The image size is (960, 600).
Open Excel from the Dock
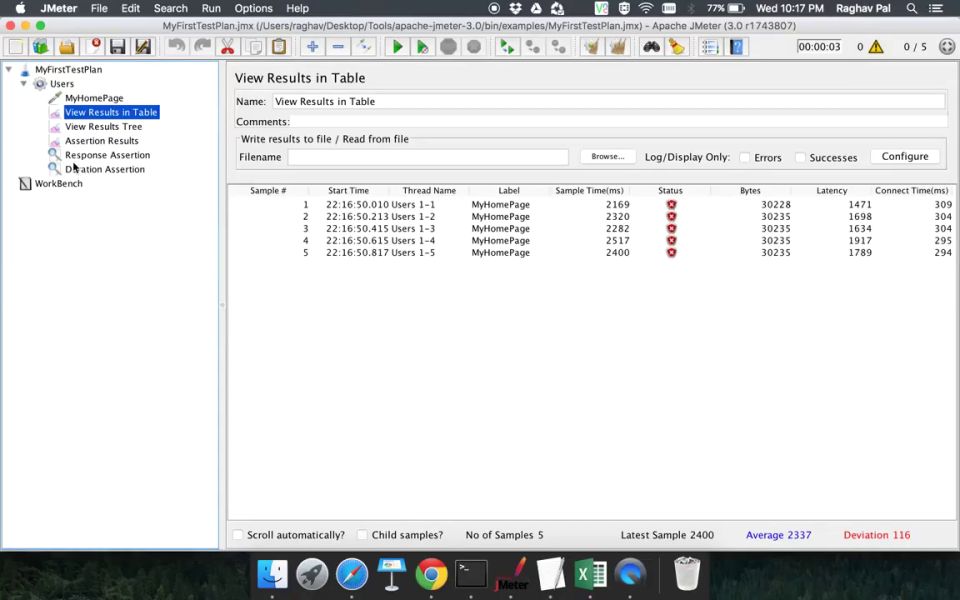(590, 574)
